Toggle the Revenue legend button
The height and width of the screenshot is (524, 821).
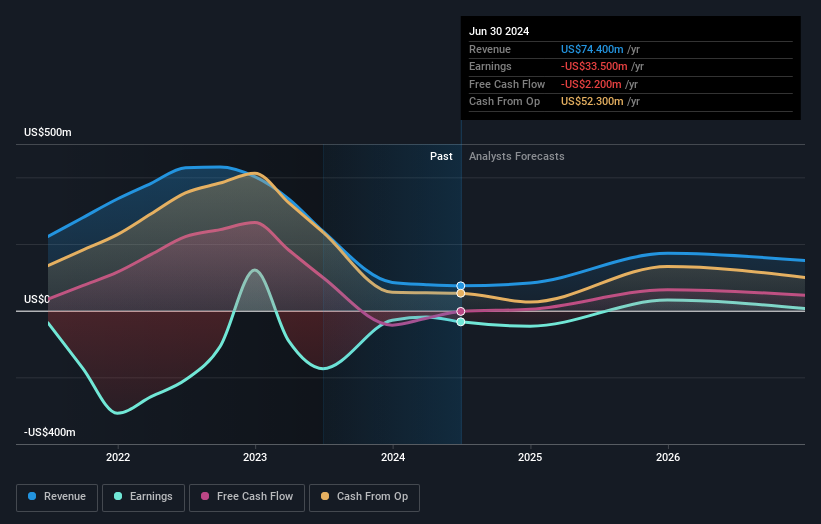coord(57,497)
